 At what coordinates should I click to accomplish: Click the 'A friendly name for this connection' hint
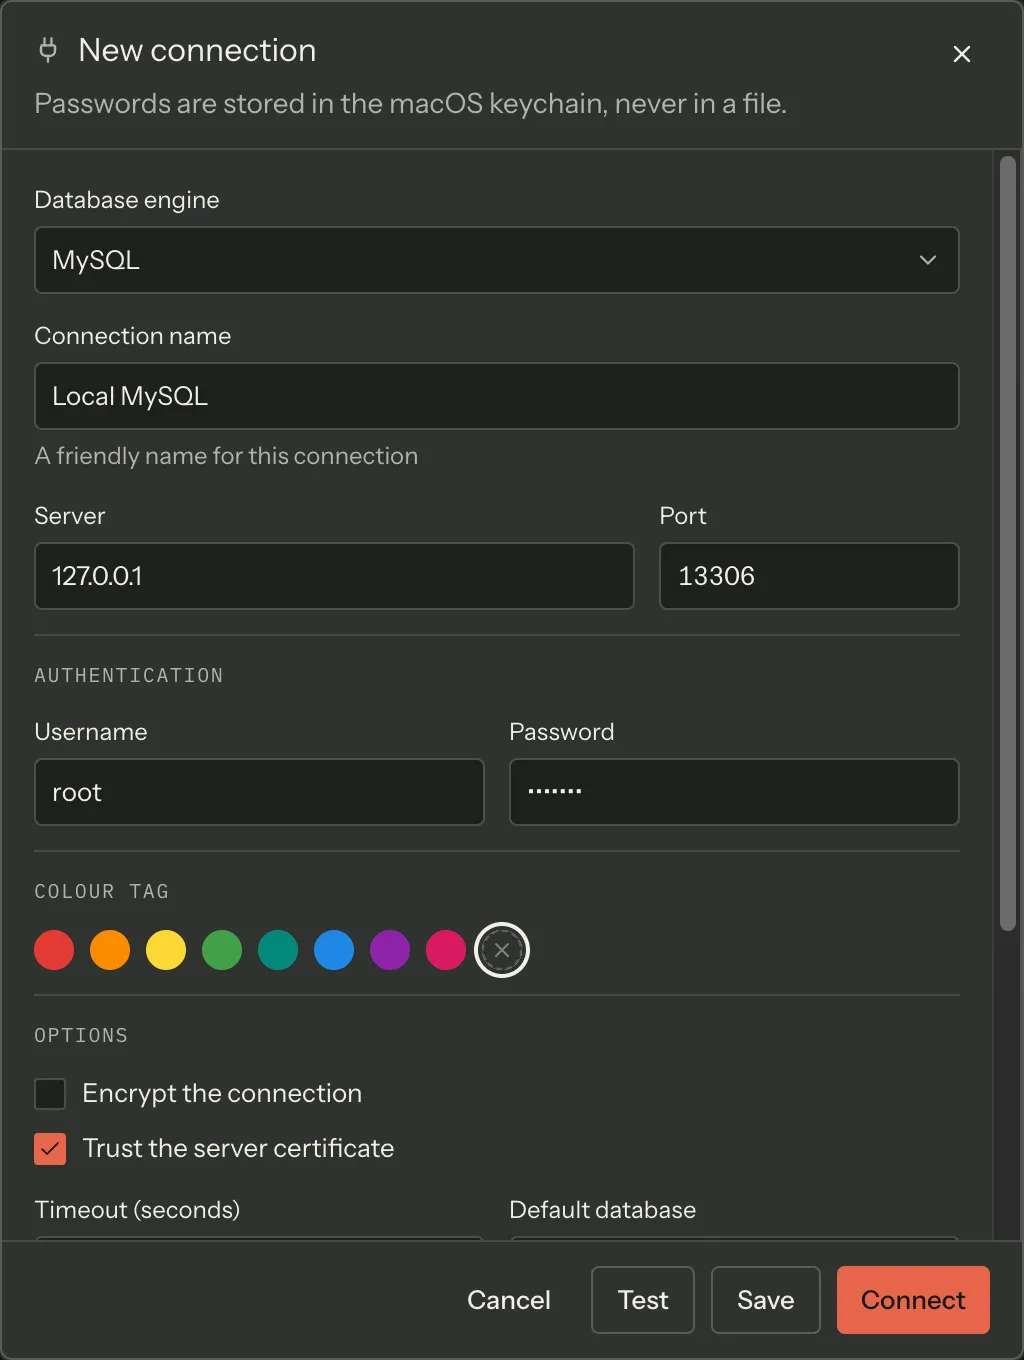click(x=226, y=456)
